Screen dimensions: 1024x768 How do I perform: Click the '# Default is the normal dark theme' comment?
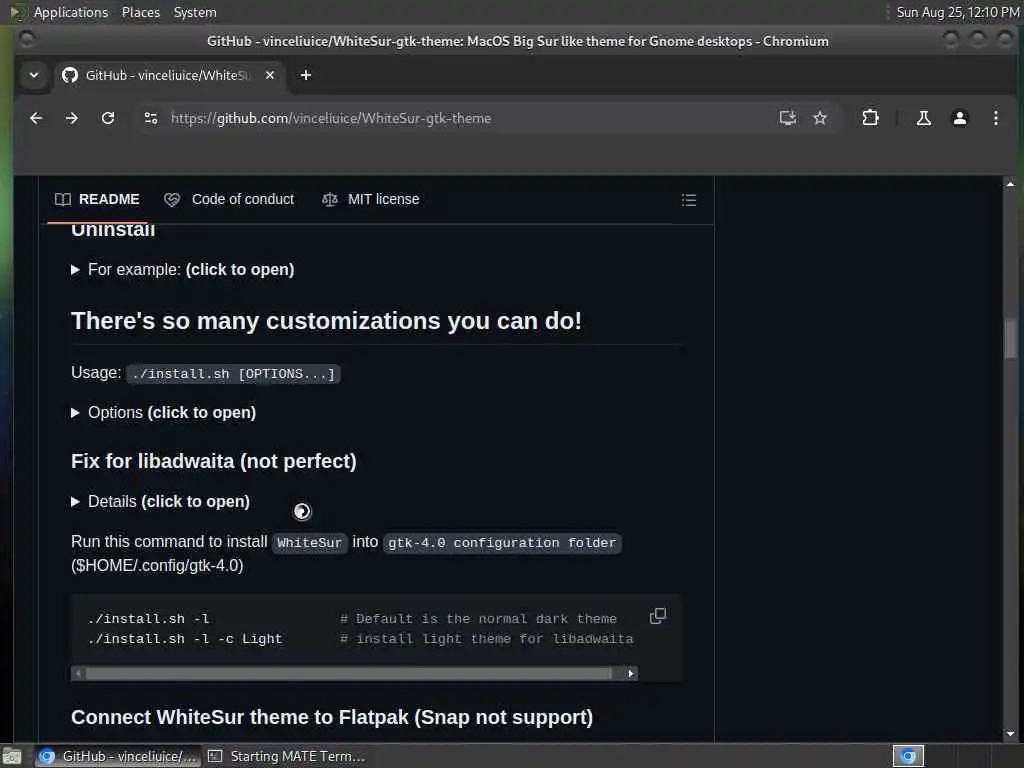[x=478, y=618]
